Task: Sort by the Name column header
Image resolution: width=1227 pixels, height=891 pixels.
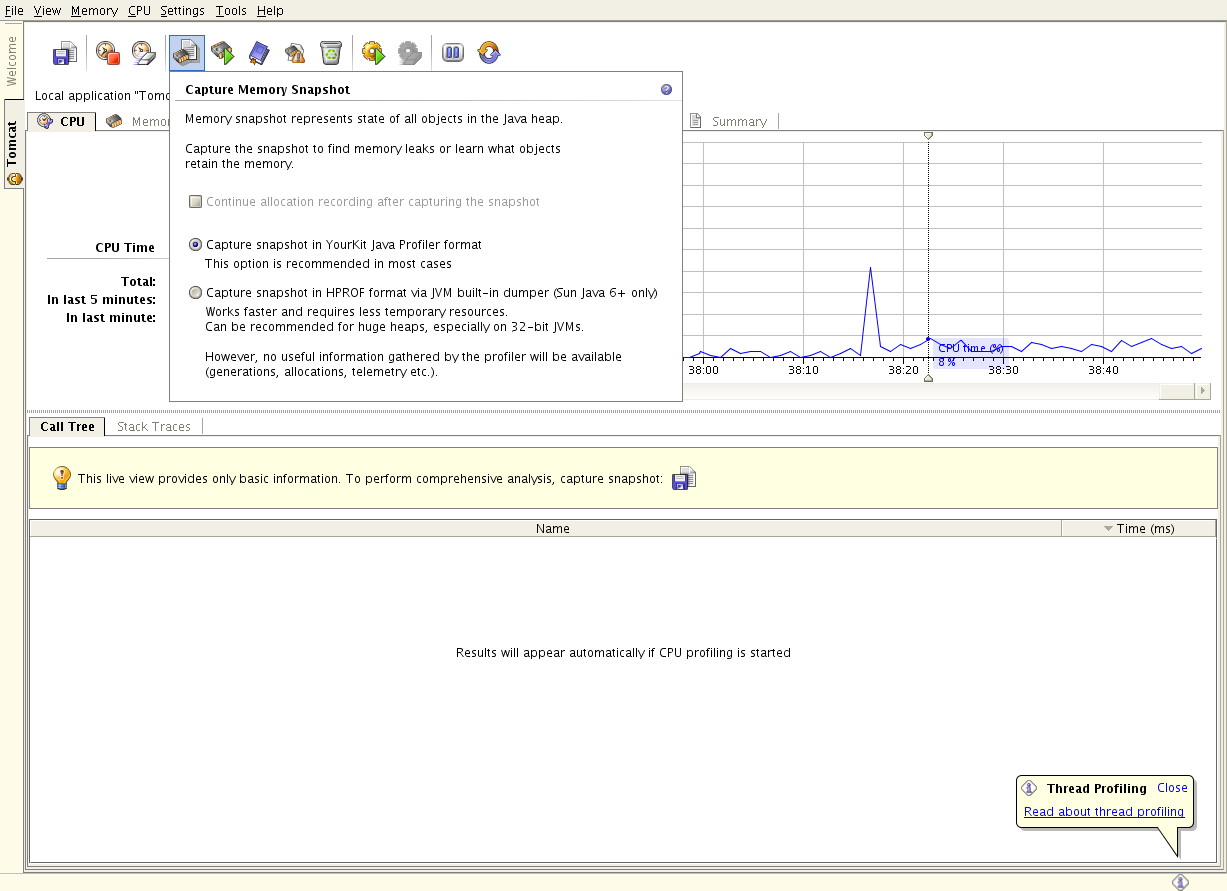Action: [x=546, y=528]
